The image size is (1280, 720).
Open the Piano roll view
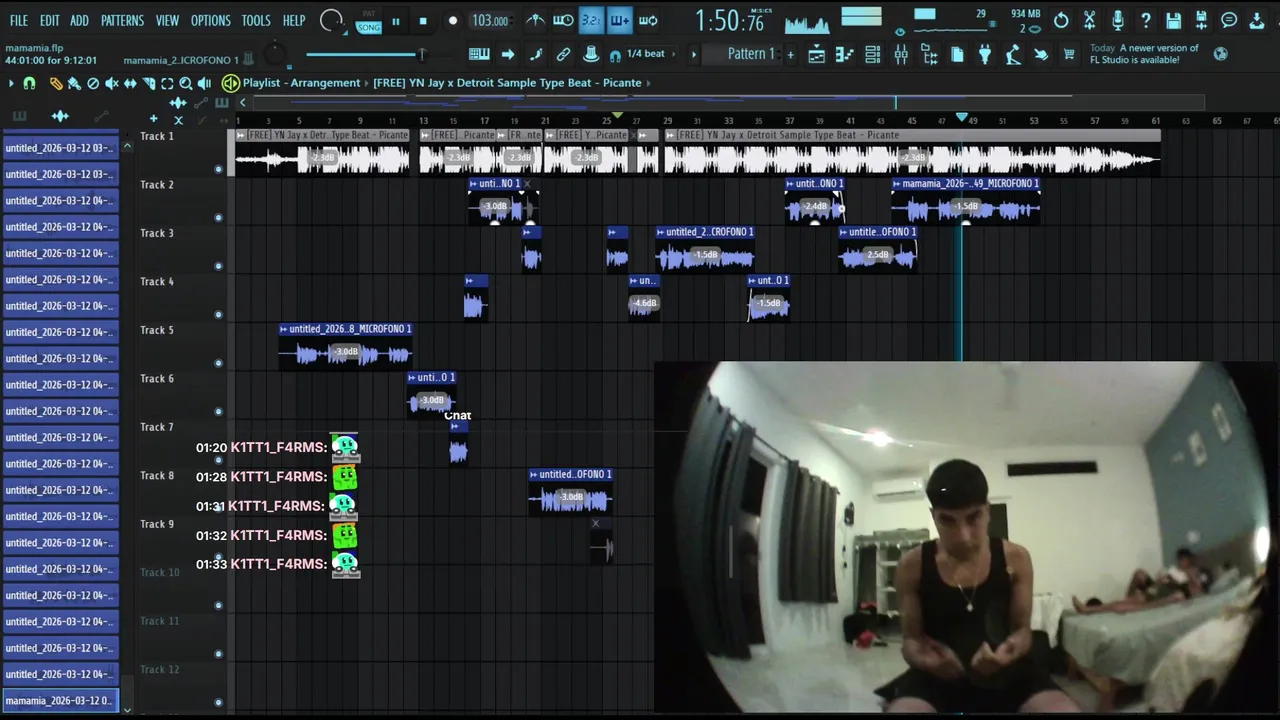844,54
